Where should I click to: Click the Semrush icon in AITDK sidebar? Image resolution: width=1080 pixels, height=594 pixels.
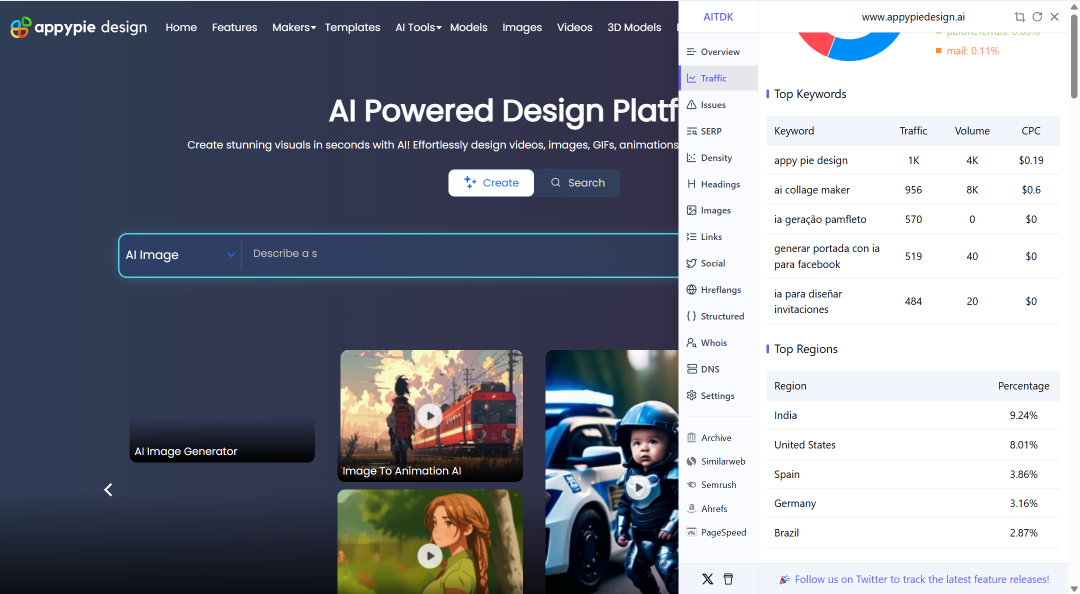[x=692, y=484]
